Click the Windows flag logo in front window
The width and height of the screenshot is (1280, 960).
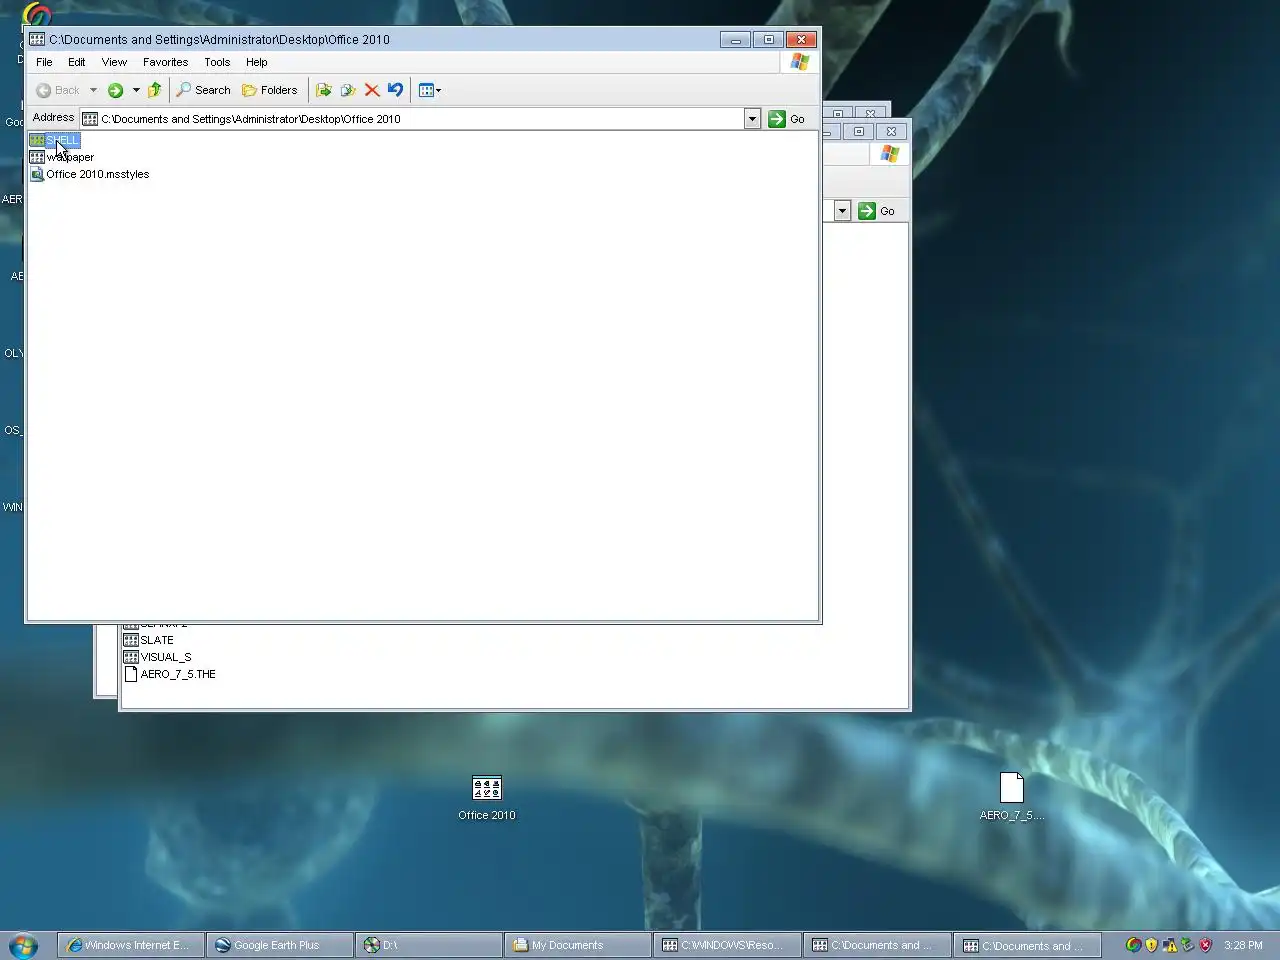point(799,62)
